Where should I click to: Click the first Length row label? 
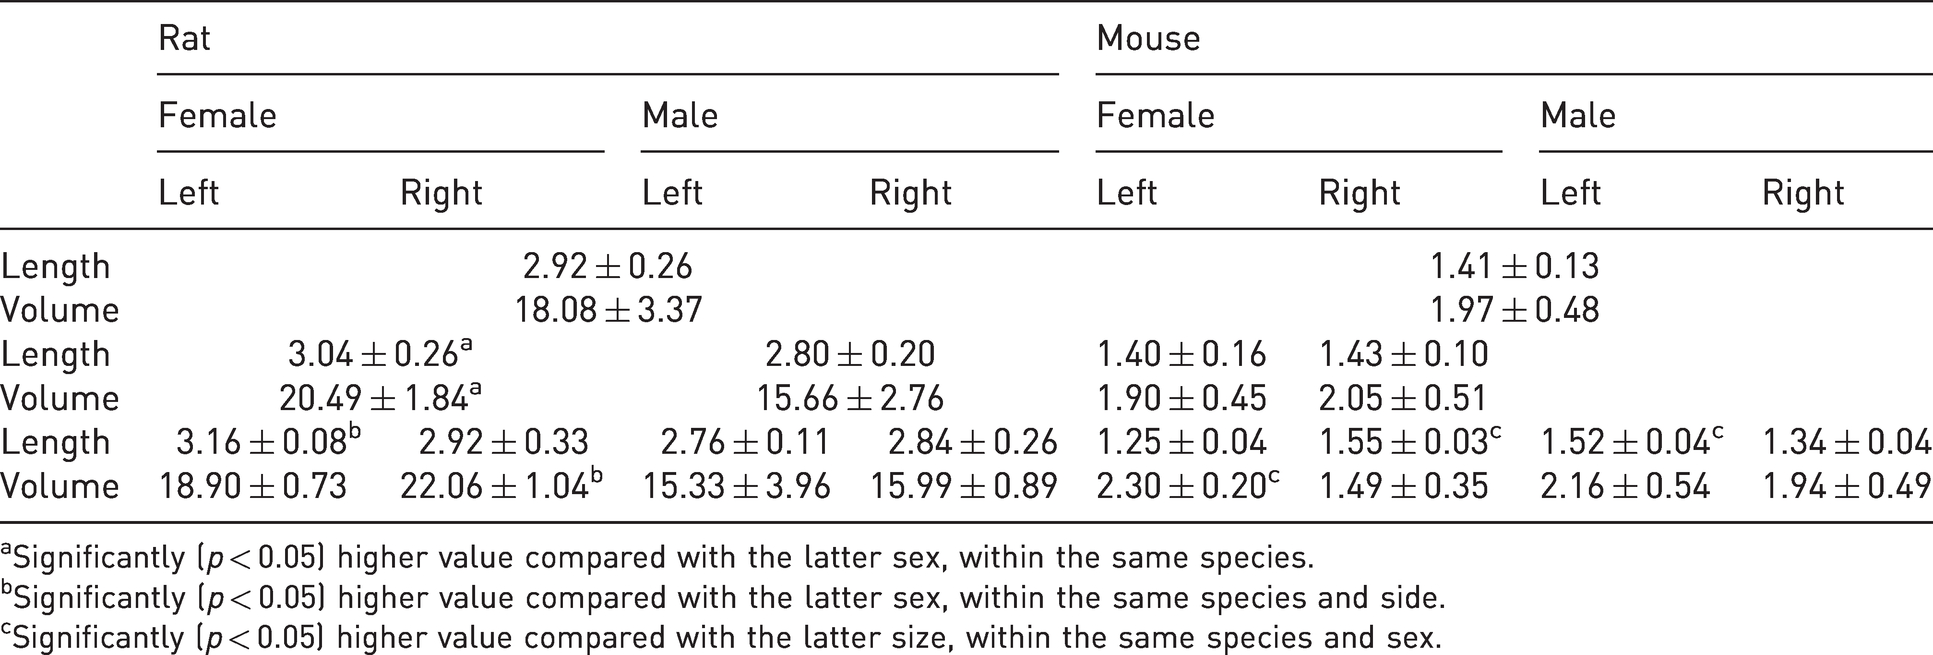click(x=56, y=267)
